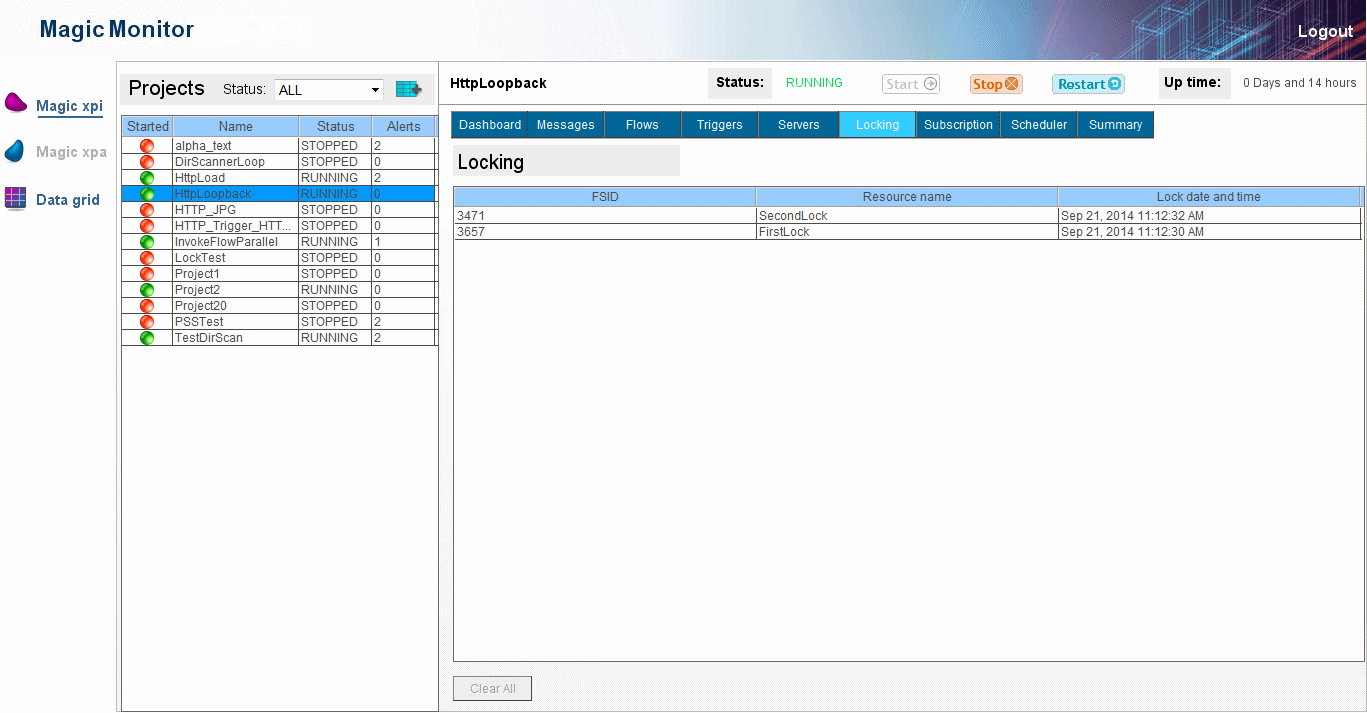Open the projects Status ALL dropdown
This screenshot has width=1367, height=713.
329,90
